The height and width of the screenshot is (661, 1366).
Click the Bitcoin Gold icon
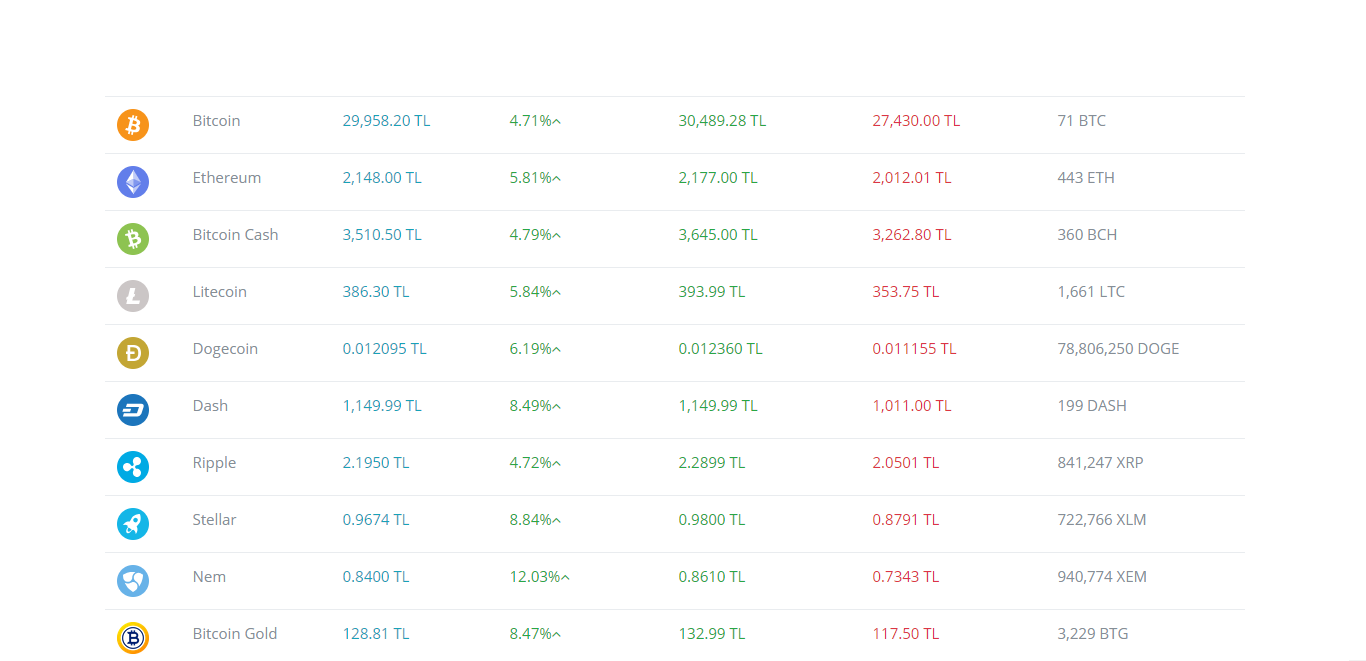(133, 638)
